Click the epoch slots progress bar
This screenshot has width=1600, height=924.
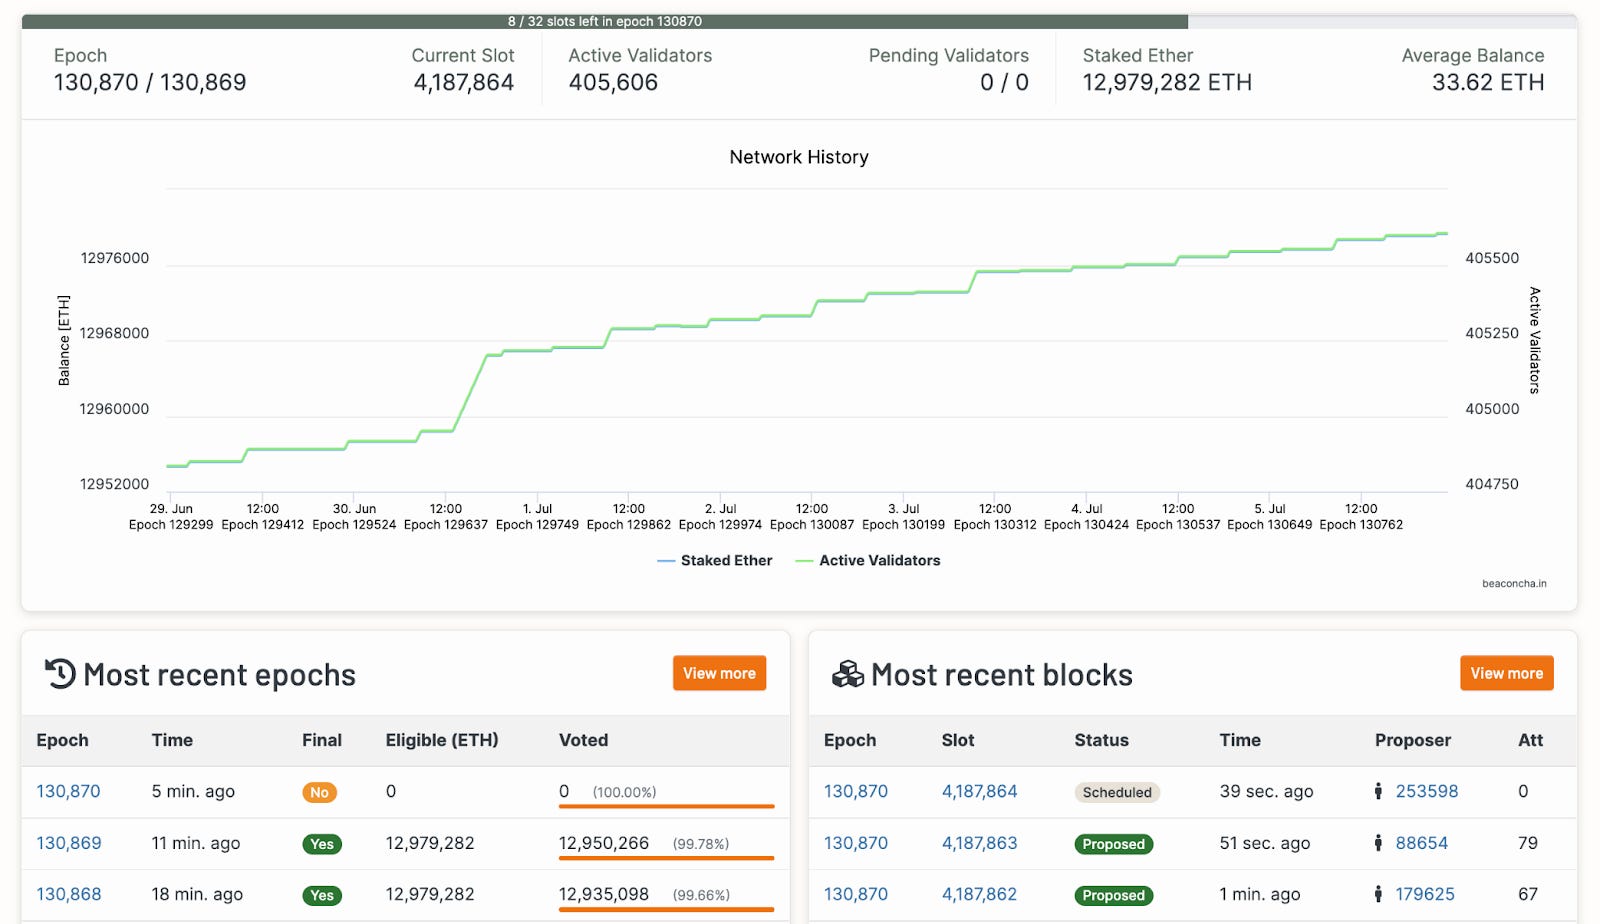coord(799,21)
